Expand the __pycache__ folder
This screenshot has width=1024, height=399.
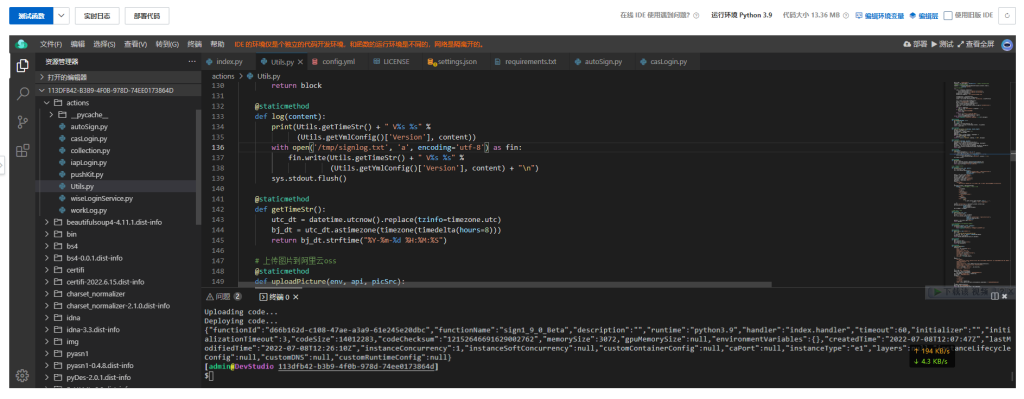[x=52, y=115]
